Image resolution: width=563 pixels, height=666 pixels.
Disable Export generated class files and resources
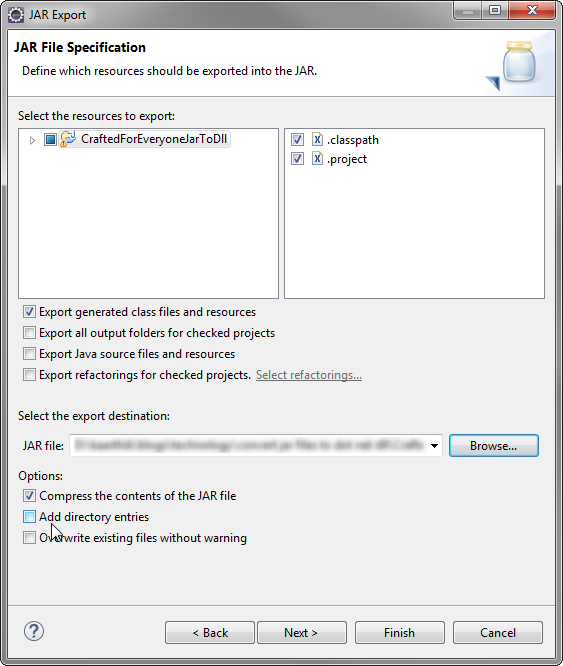[29, 312]
